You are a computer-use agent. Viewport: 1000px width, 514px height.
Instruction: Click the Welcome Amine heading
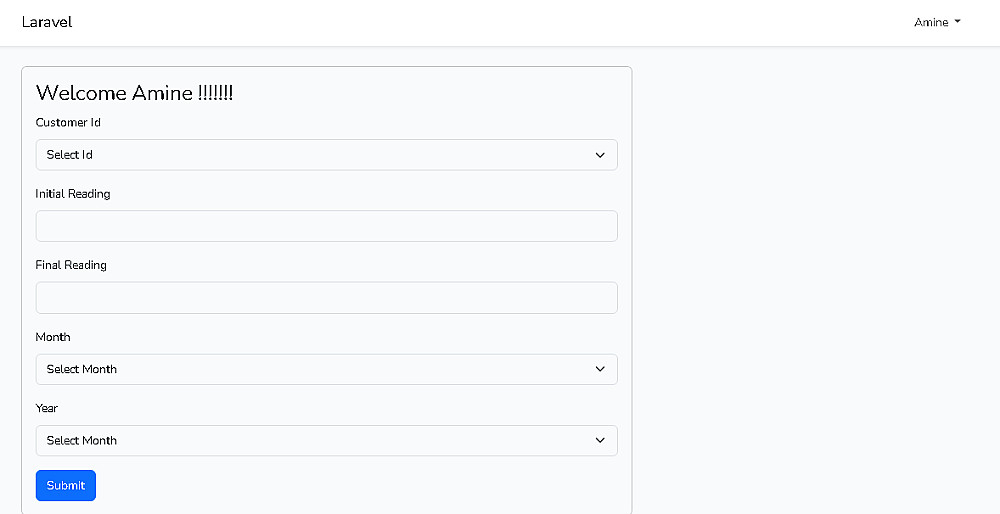pyautogui.click(x=134, y=93)
